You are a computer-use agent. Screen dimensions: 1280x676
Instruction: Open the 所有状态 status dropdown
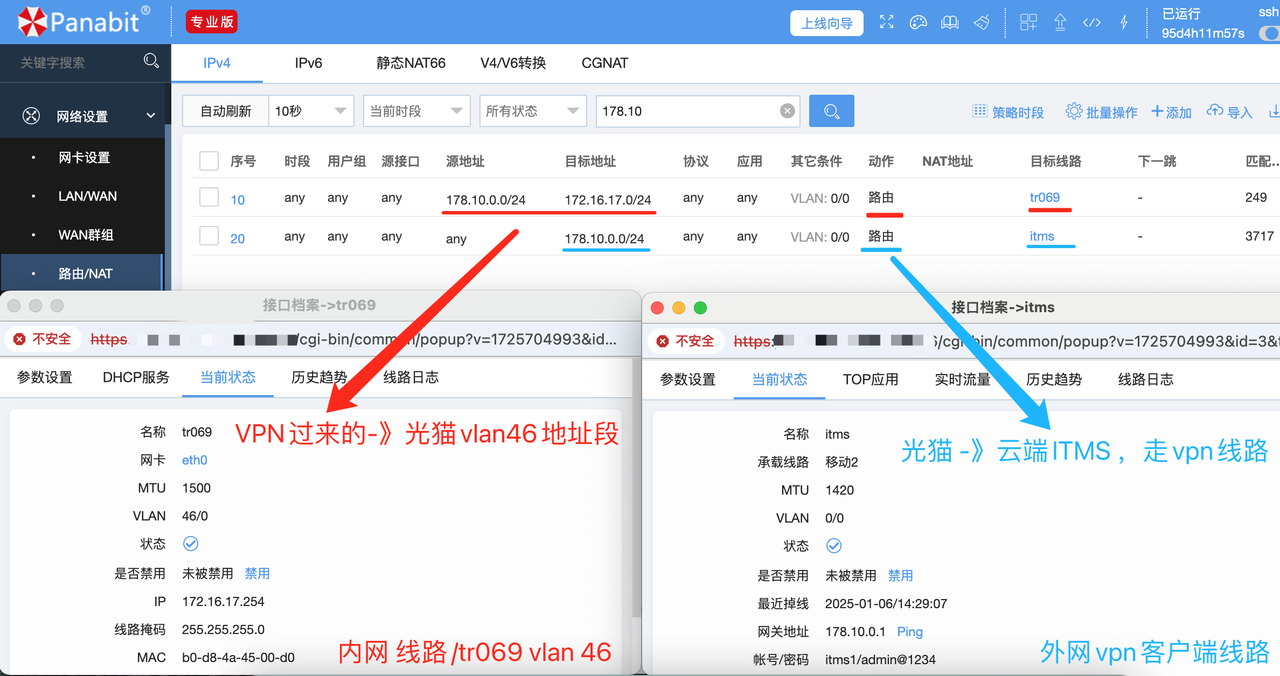[x=532, y=111]
